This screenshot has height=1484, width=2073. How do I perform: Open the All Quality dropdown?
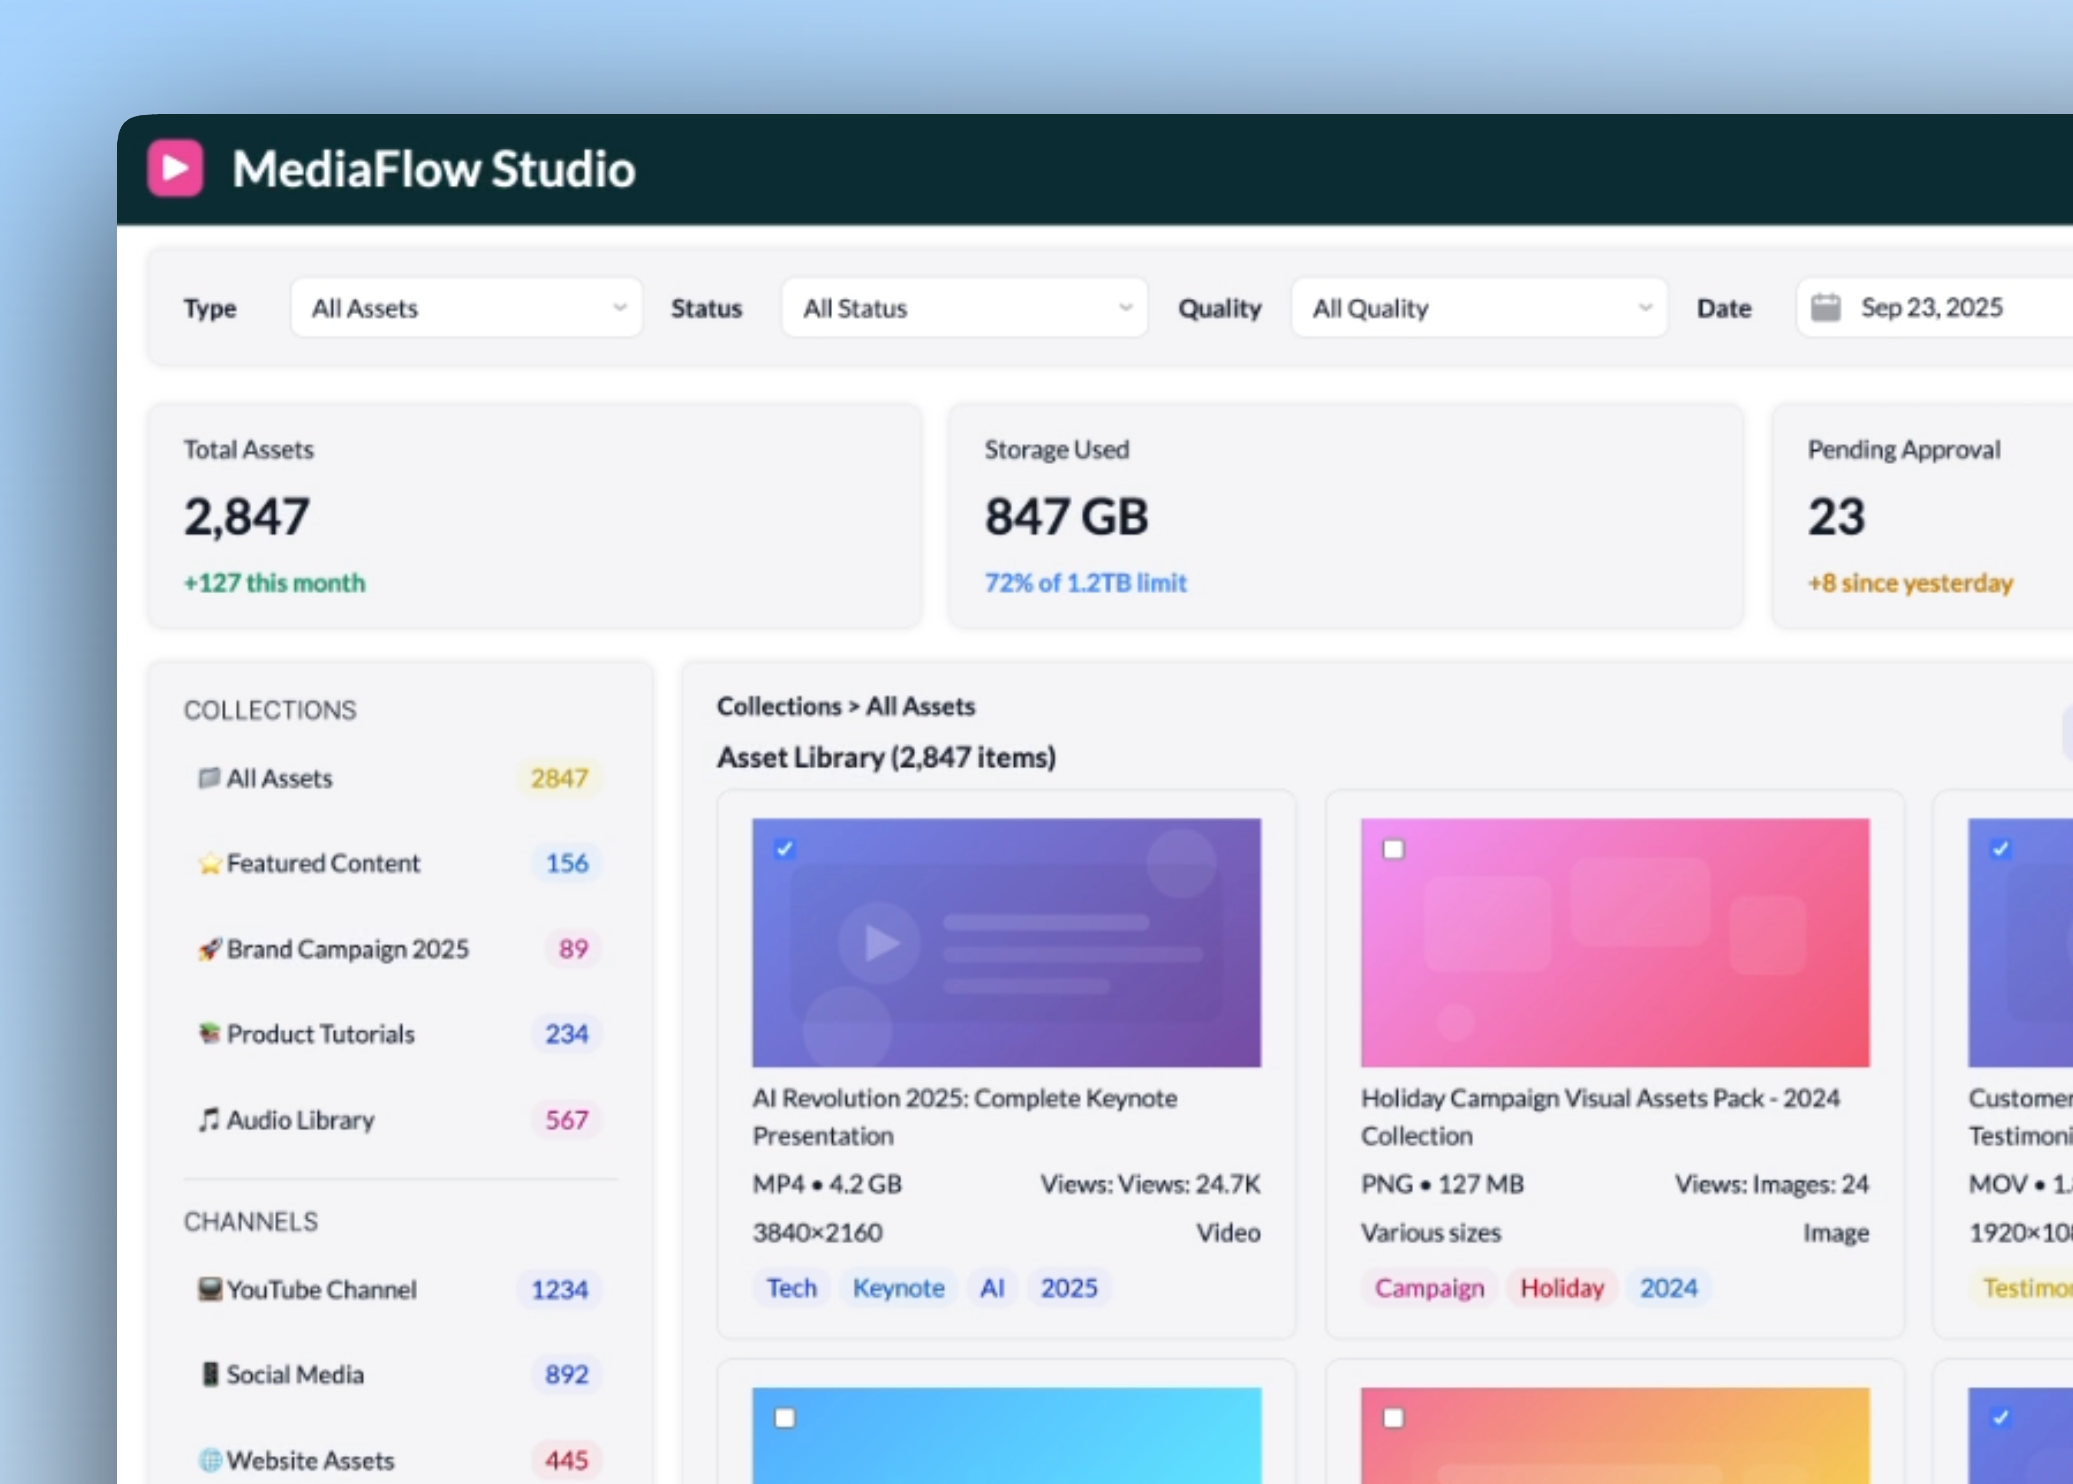pos(1478,307)
